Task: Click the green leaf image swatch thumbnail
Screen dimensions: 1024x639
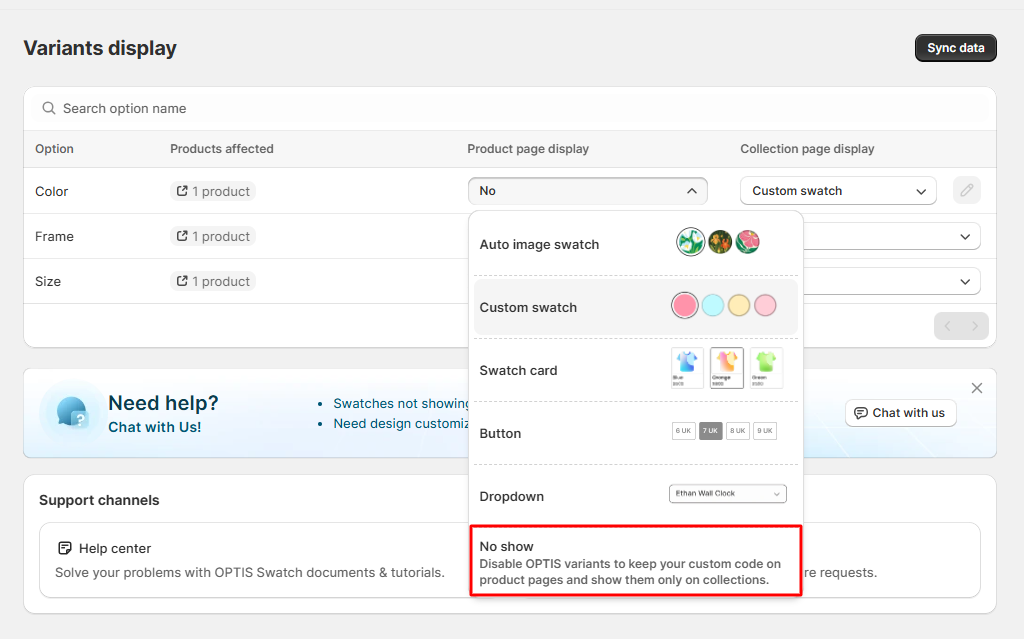Action: [690, 242]
